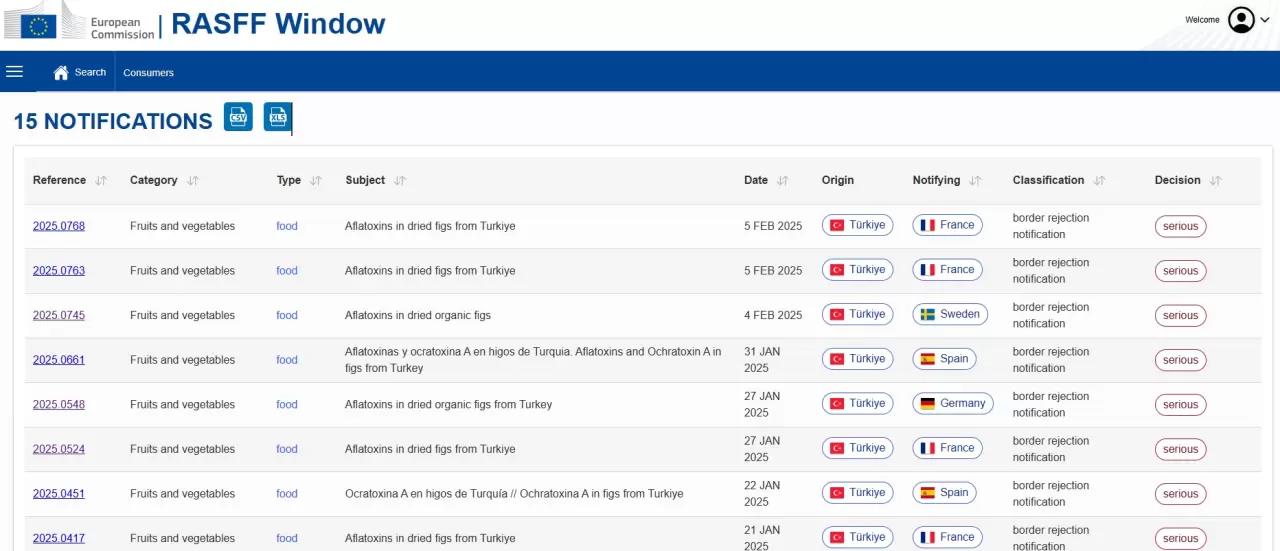1280x551 pixels.
Task: Click Spain notifying badge in row 2025.0661
Action: 944,358
